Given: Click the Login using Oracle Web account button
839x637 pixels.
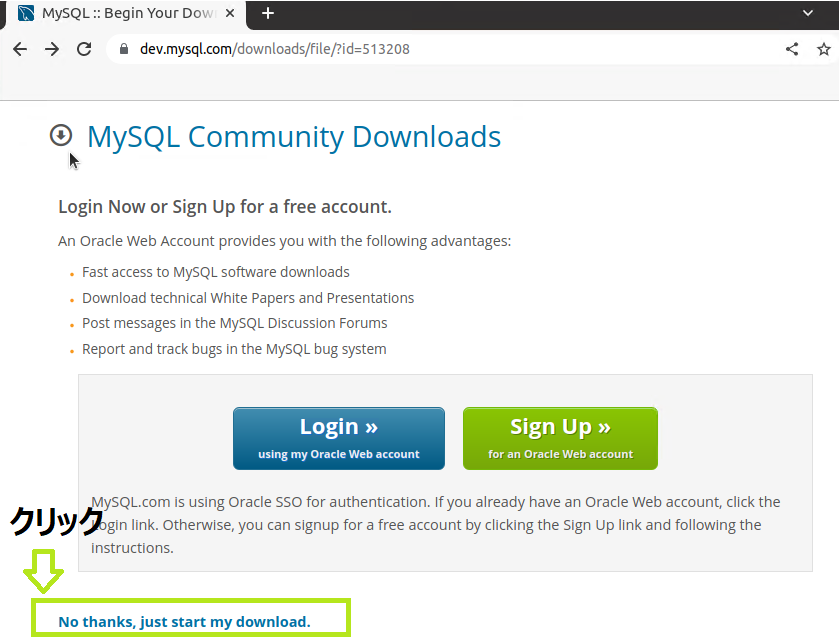Looking at the screenshot, I should [338, 437].
